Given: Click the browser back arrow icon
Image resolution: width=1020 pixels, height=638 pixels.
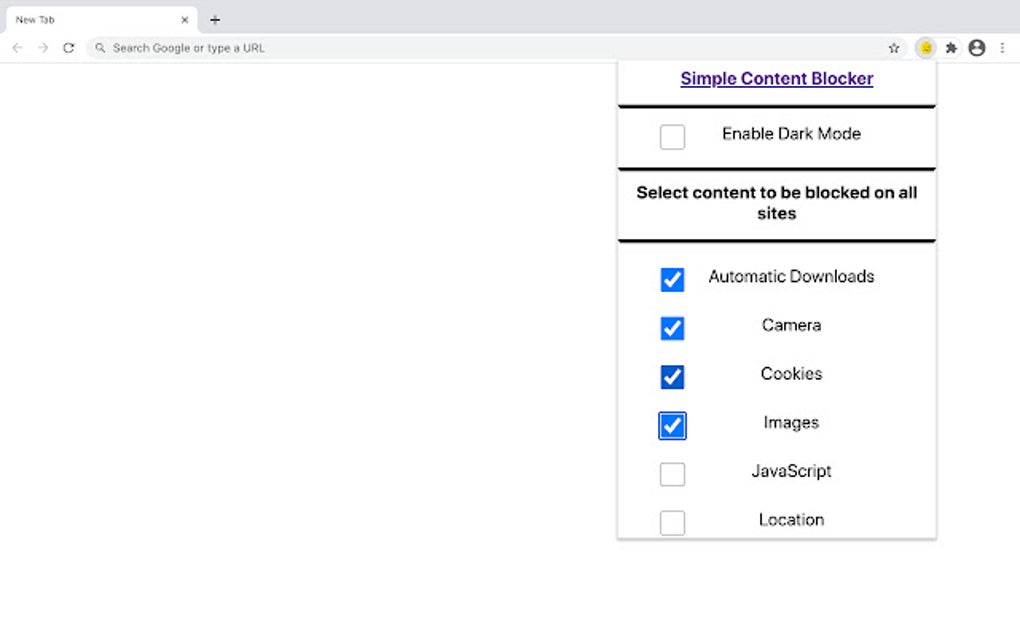Looking at the screenshot, I should tap(17, 47).
